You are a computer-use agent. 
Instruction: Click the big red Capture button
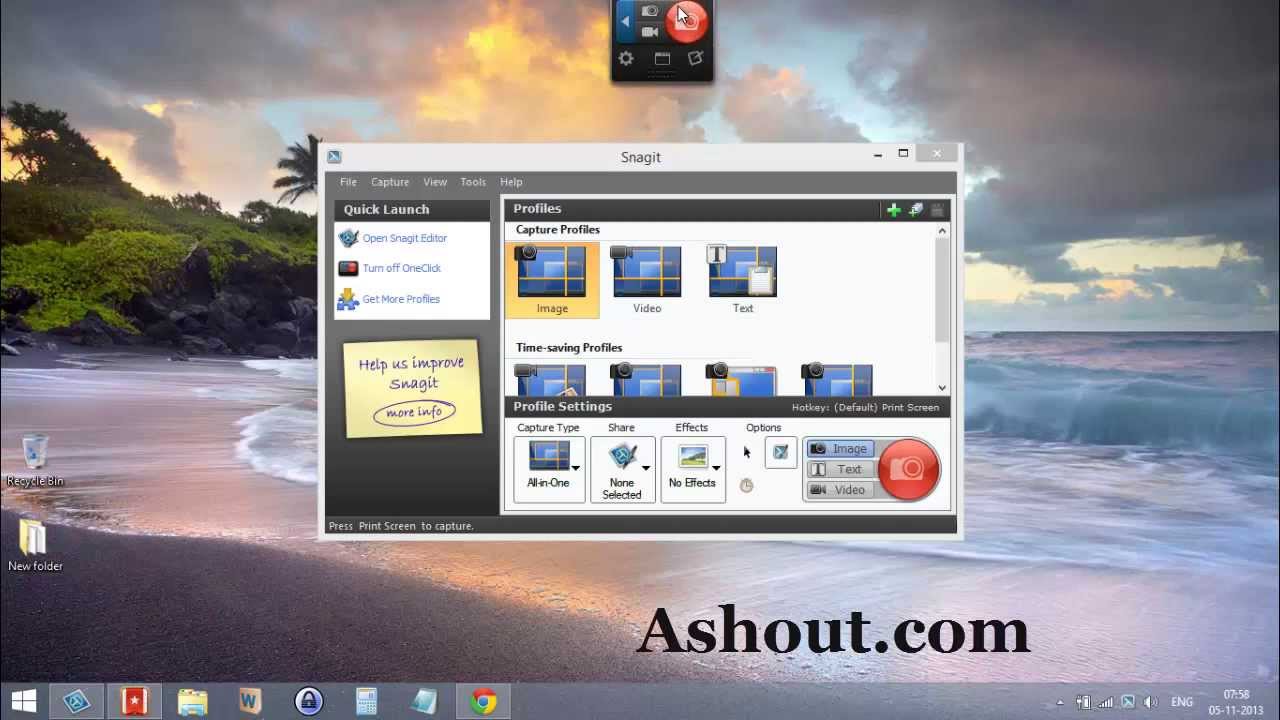[x=908, y=468]
